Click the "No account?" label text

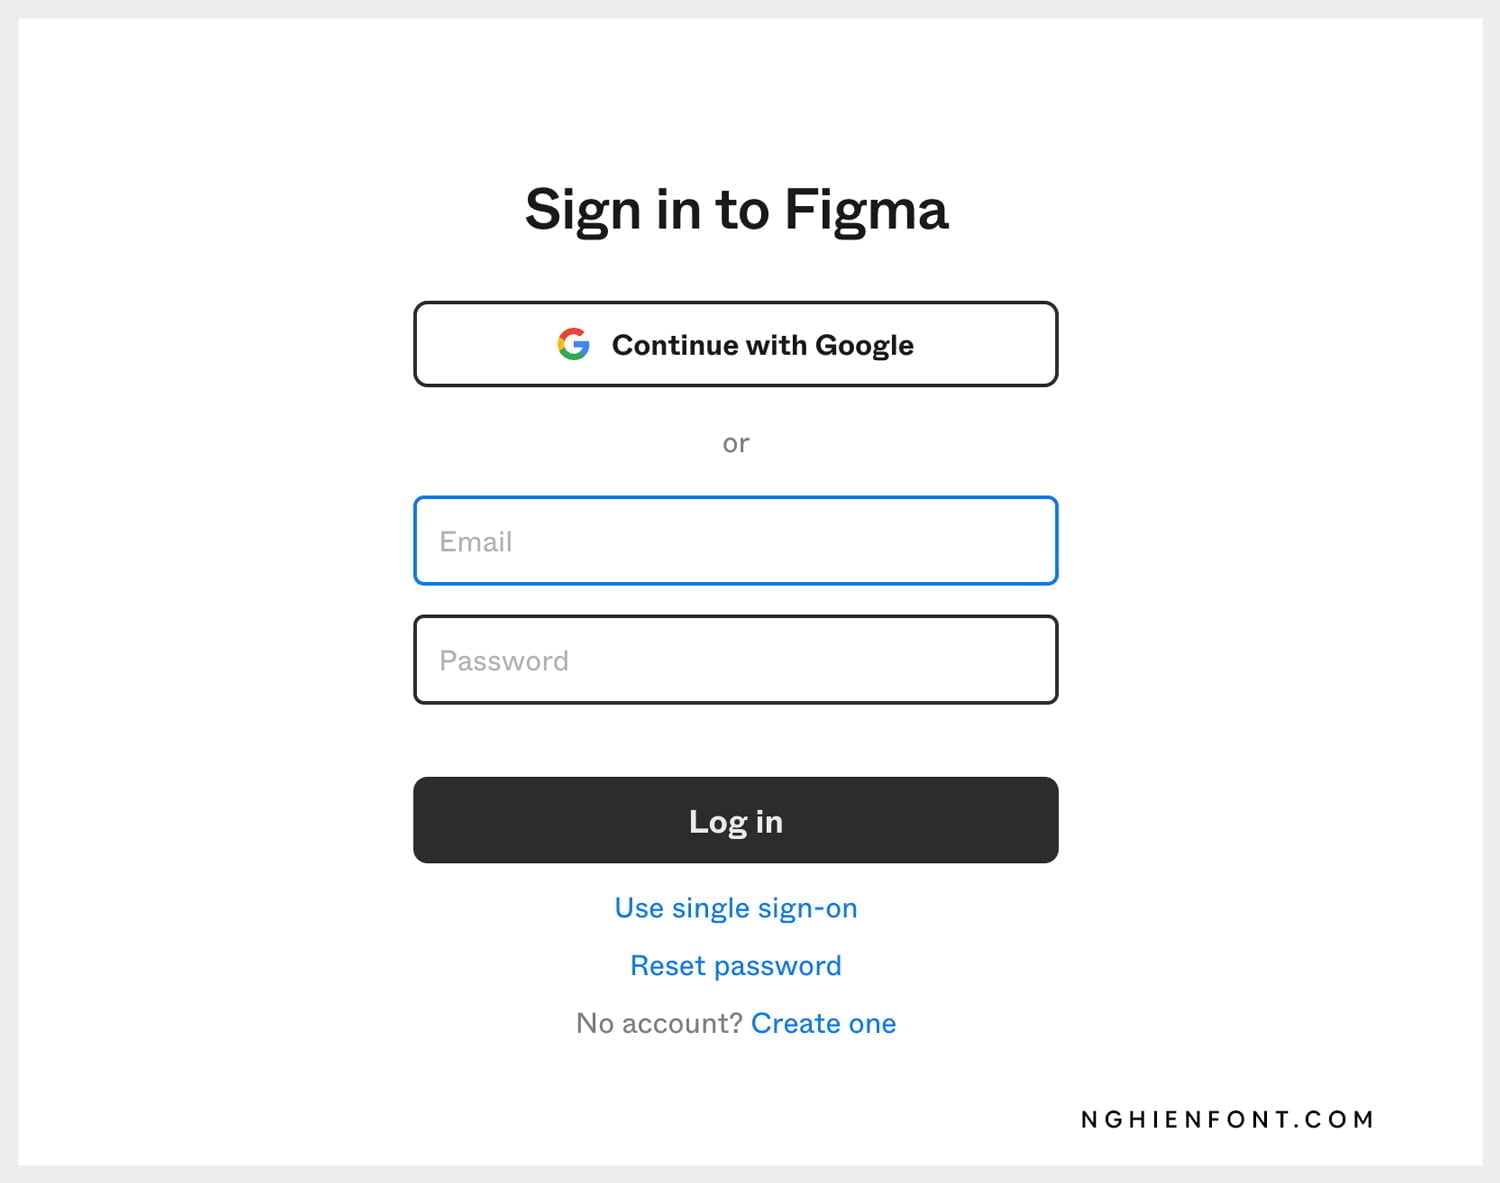pos(659,1024)
